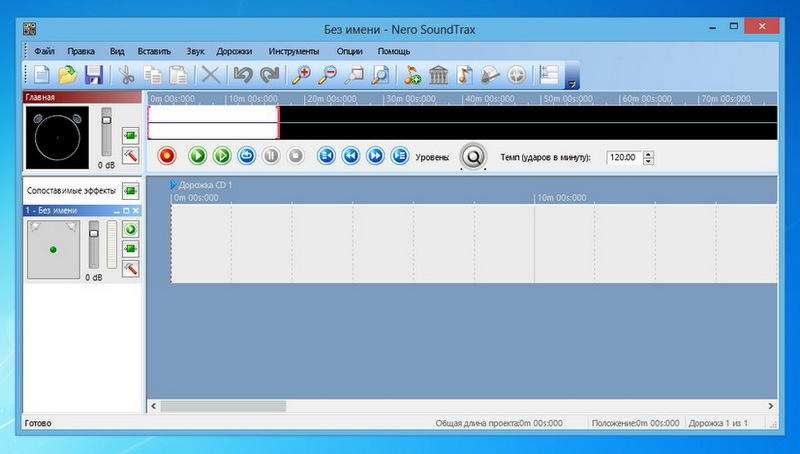The image size is (800, 454).
Task: Collapse the Дорожка CD 1 track arrow
Action: tap(173, 184)
